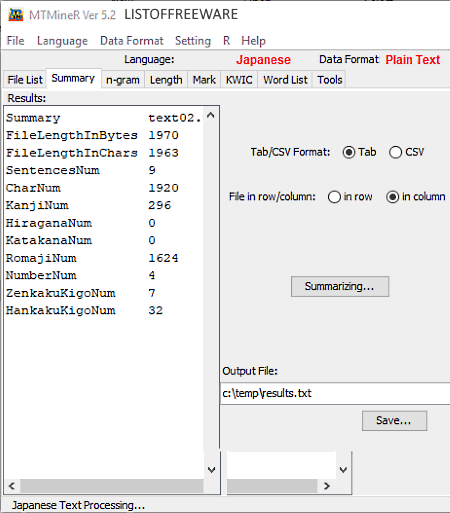Click the Output File path field
This screenshot has width=450, height=513.
click(x=335, y=393)
